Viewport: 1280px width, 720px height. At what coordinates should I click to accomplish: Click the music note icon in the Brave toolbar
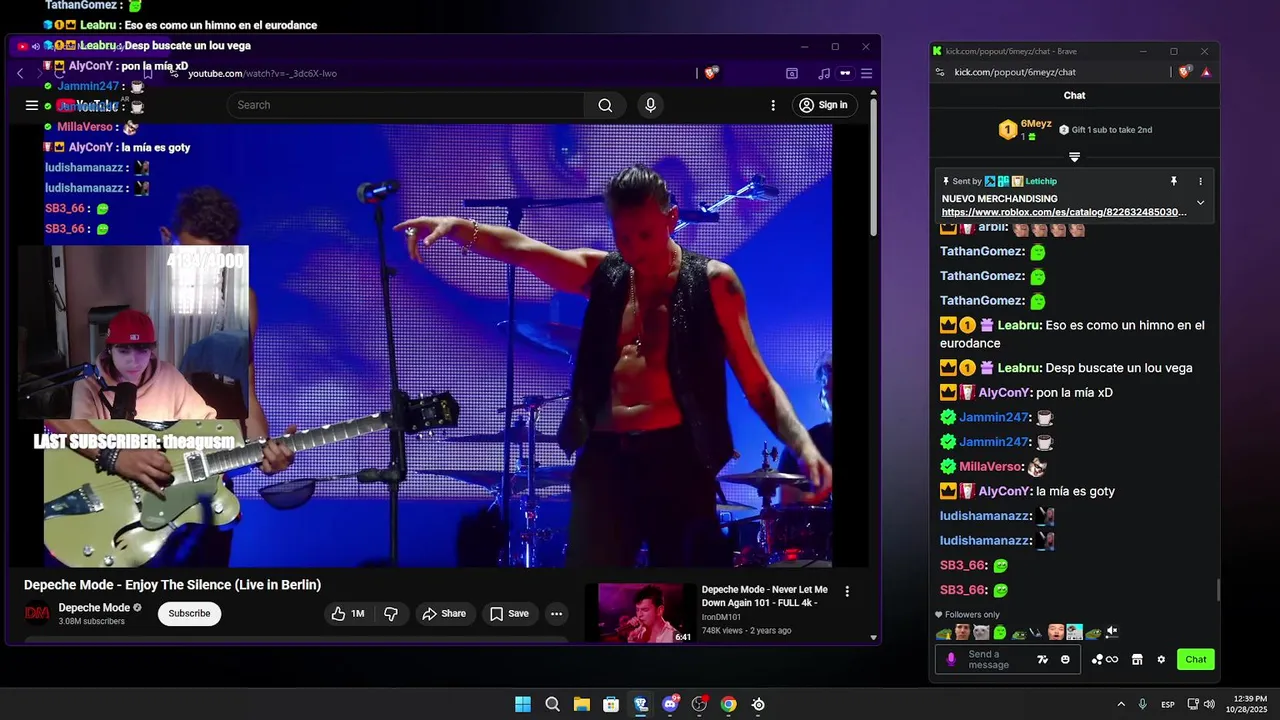coord(824,73)
